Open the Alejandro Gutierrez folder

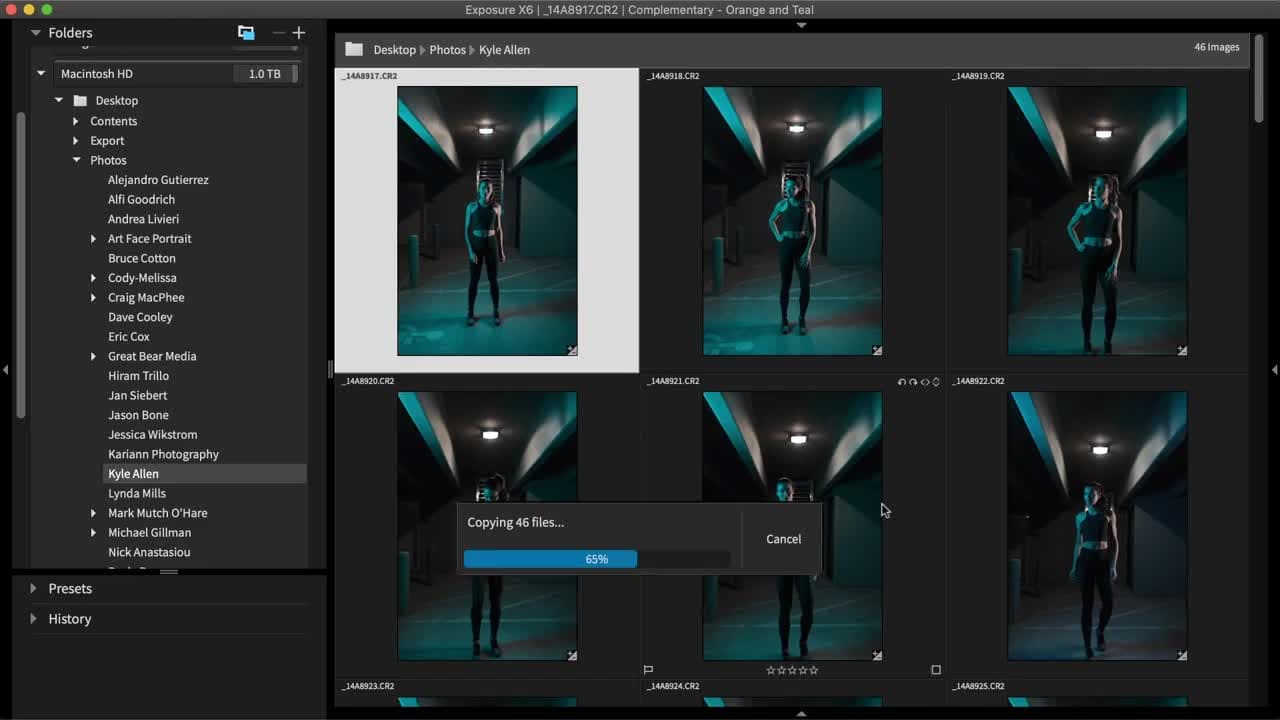coord(158,180)
